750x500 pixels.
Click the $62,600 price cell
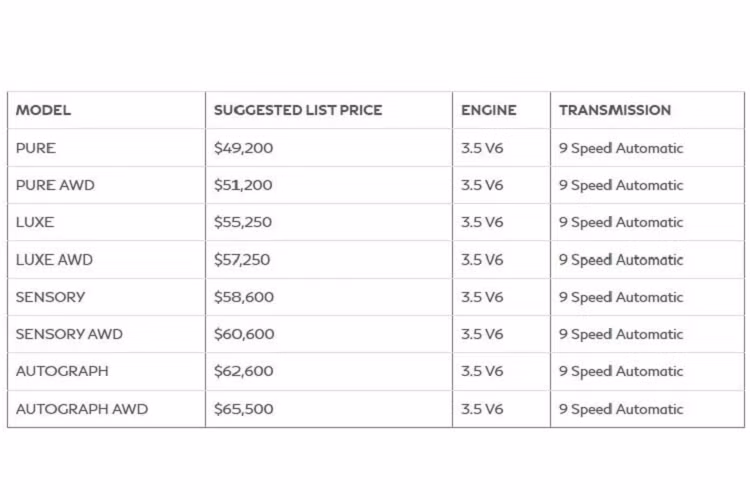(244, 371)
